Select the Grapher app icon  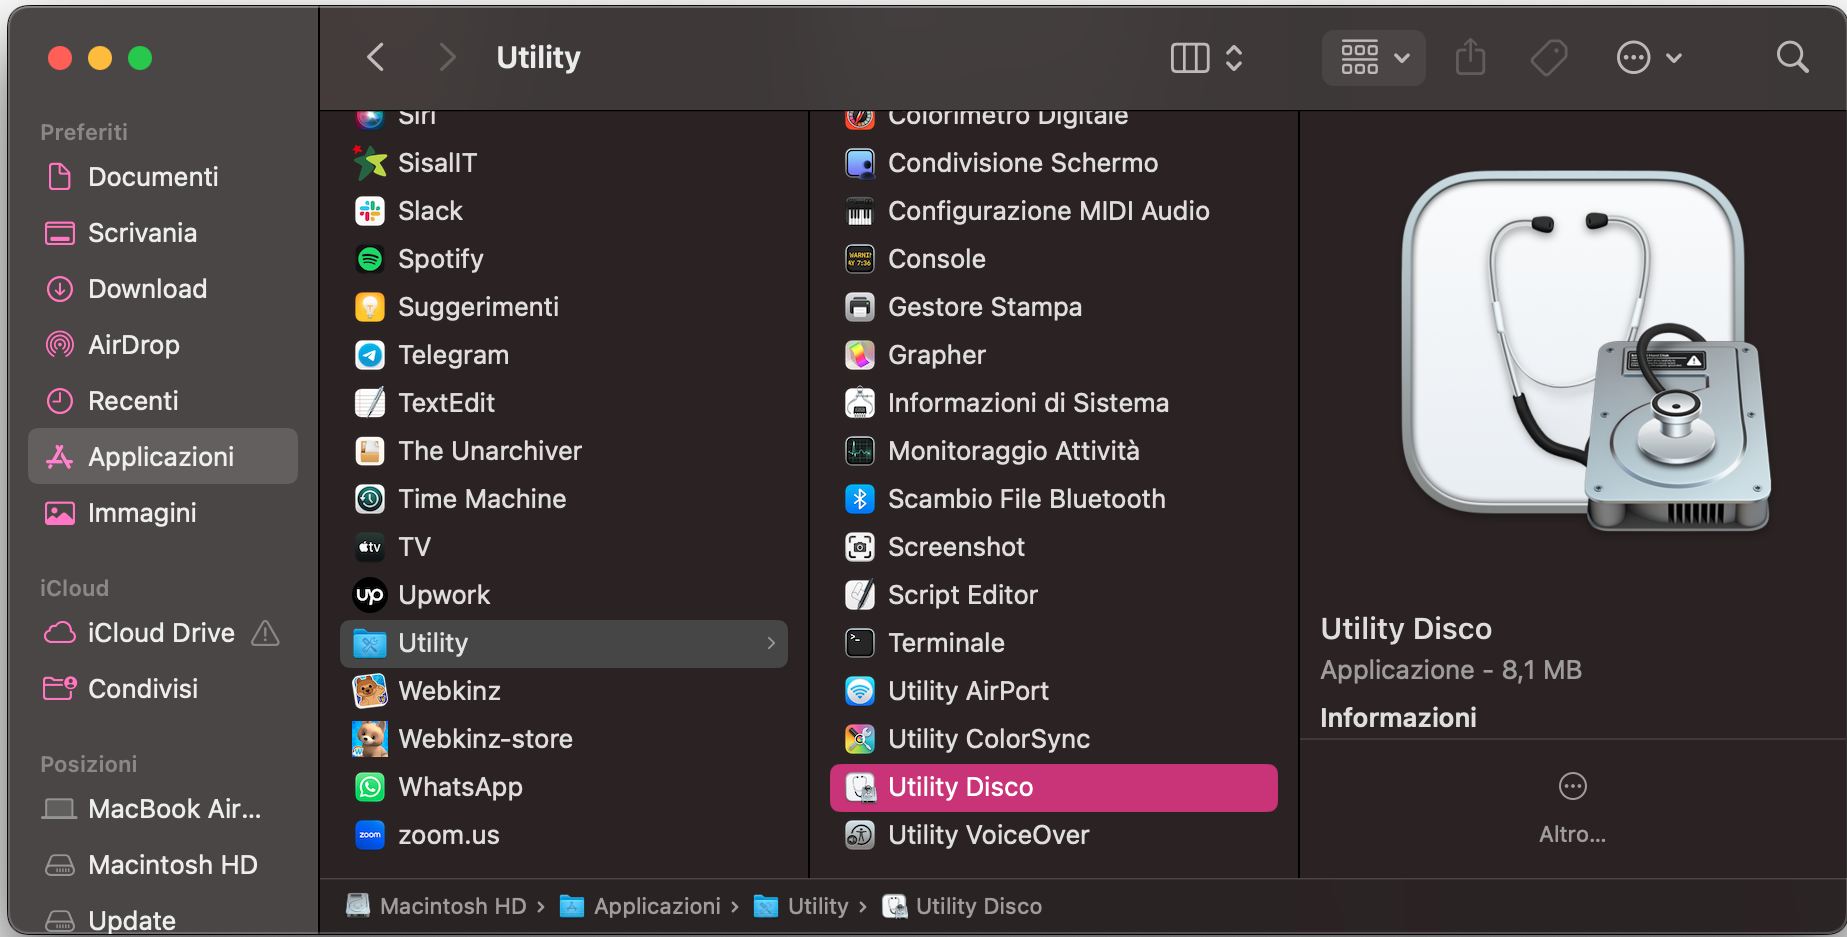[x=860, y=355]
